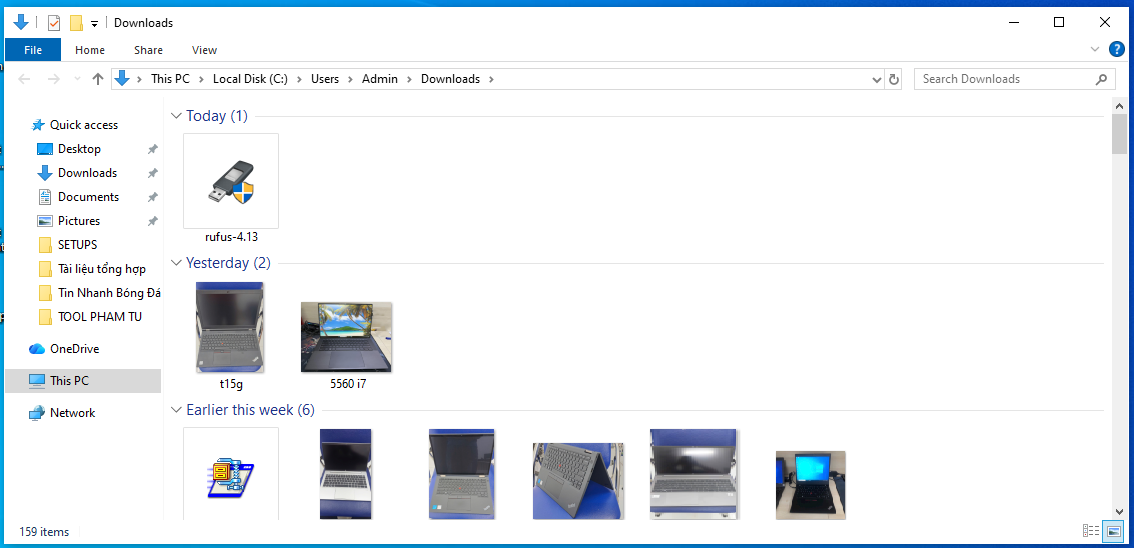The width and height of the screenshot is (1134, 548).
Task: Open OneDrive in the navigation pane
Action: click(x=74, y=349)
